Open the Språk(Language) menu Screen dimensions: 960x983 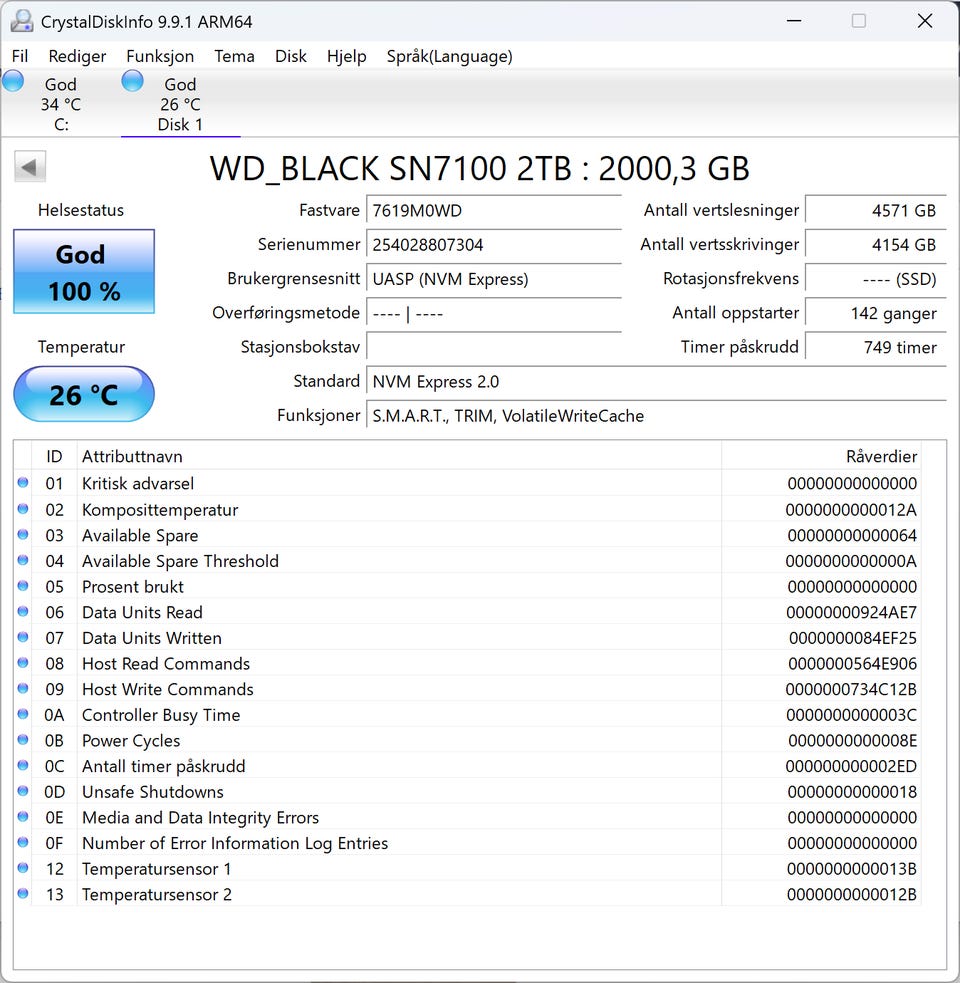click(x=450, y=56)
